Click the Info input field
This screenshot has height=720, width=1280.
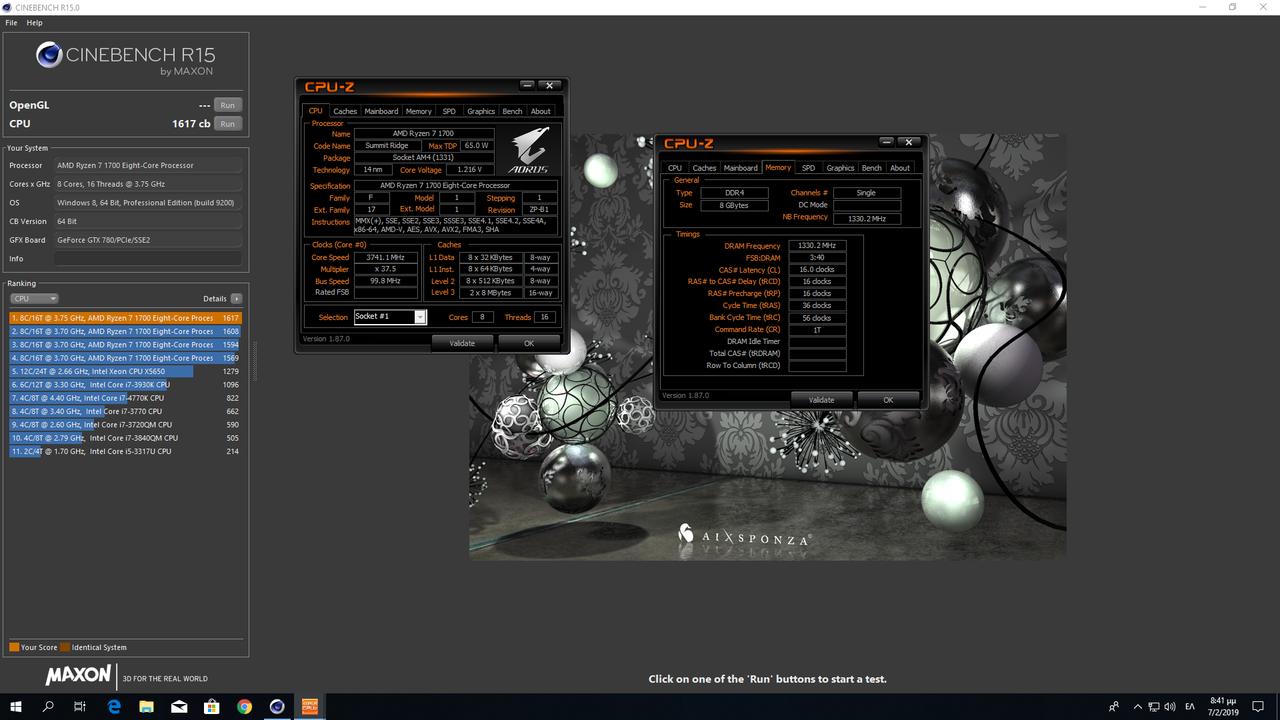point(148,259)
